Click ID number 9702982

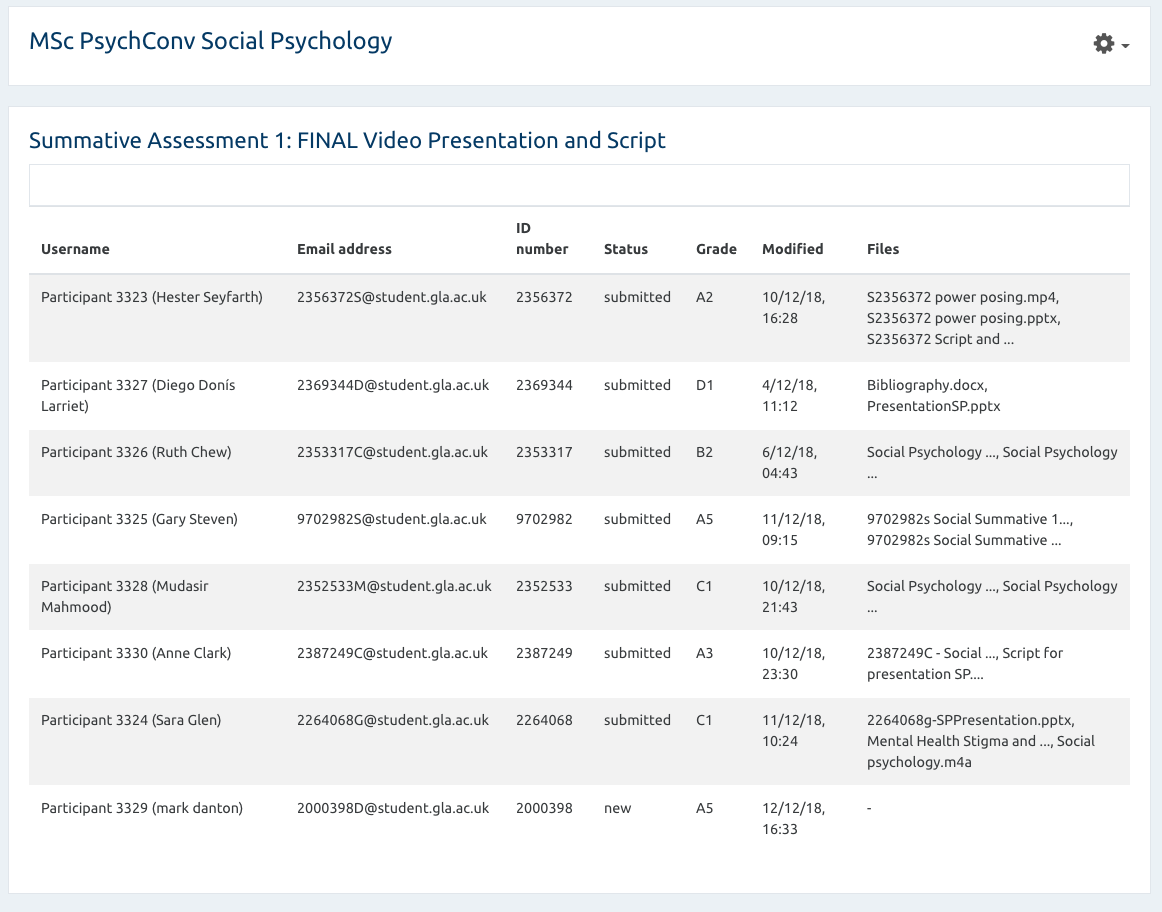click(544, 519)
